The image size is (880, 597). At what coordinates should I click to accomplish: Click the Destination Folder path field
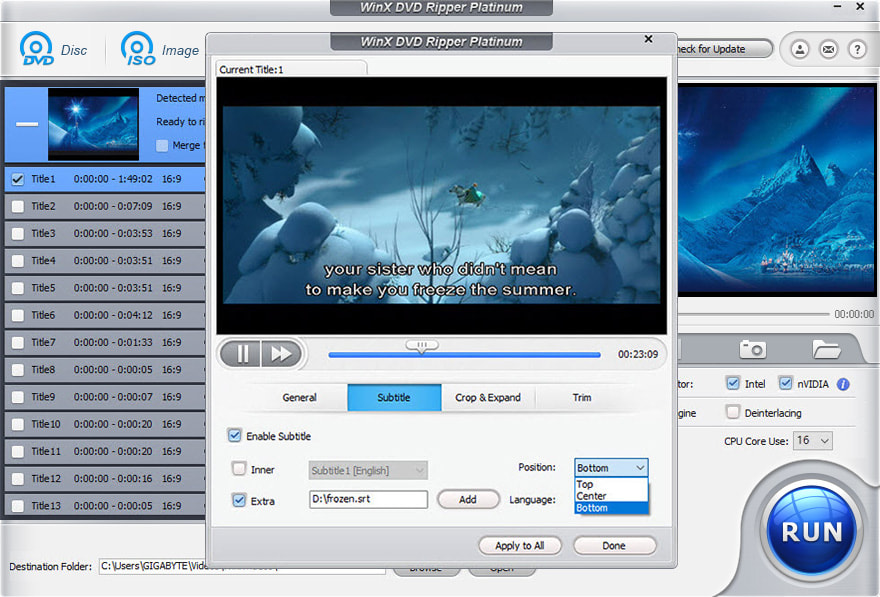(x=242, y=566)
